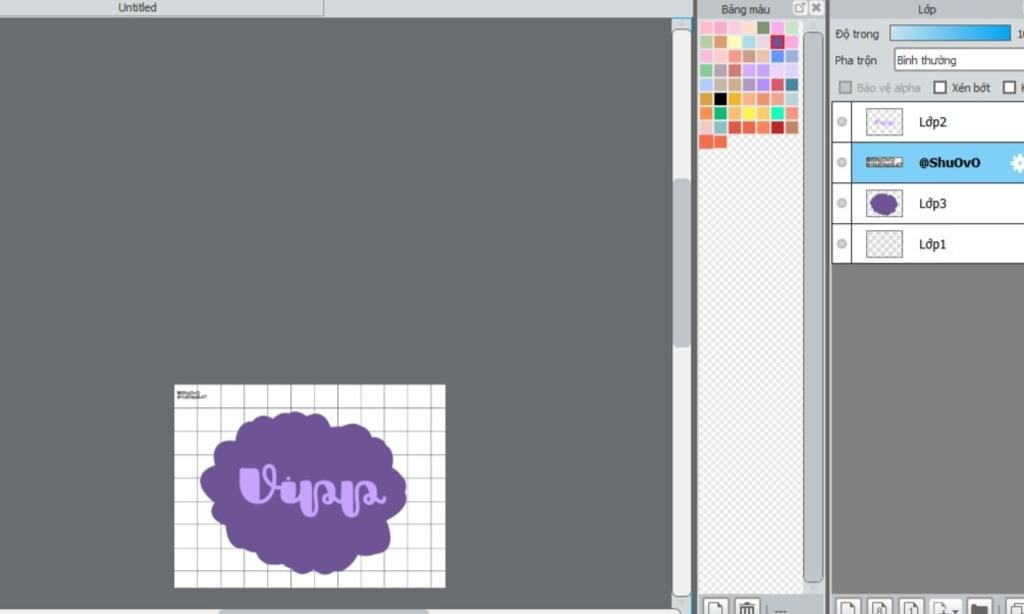Close the Bảng màu palette panel
1024x614 pixels.
pyautogui.click(x=816, y=8)
